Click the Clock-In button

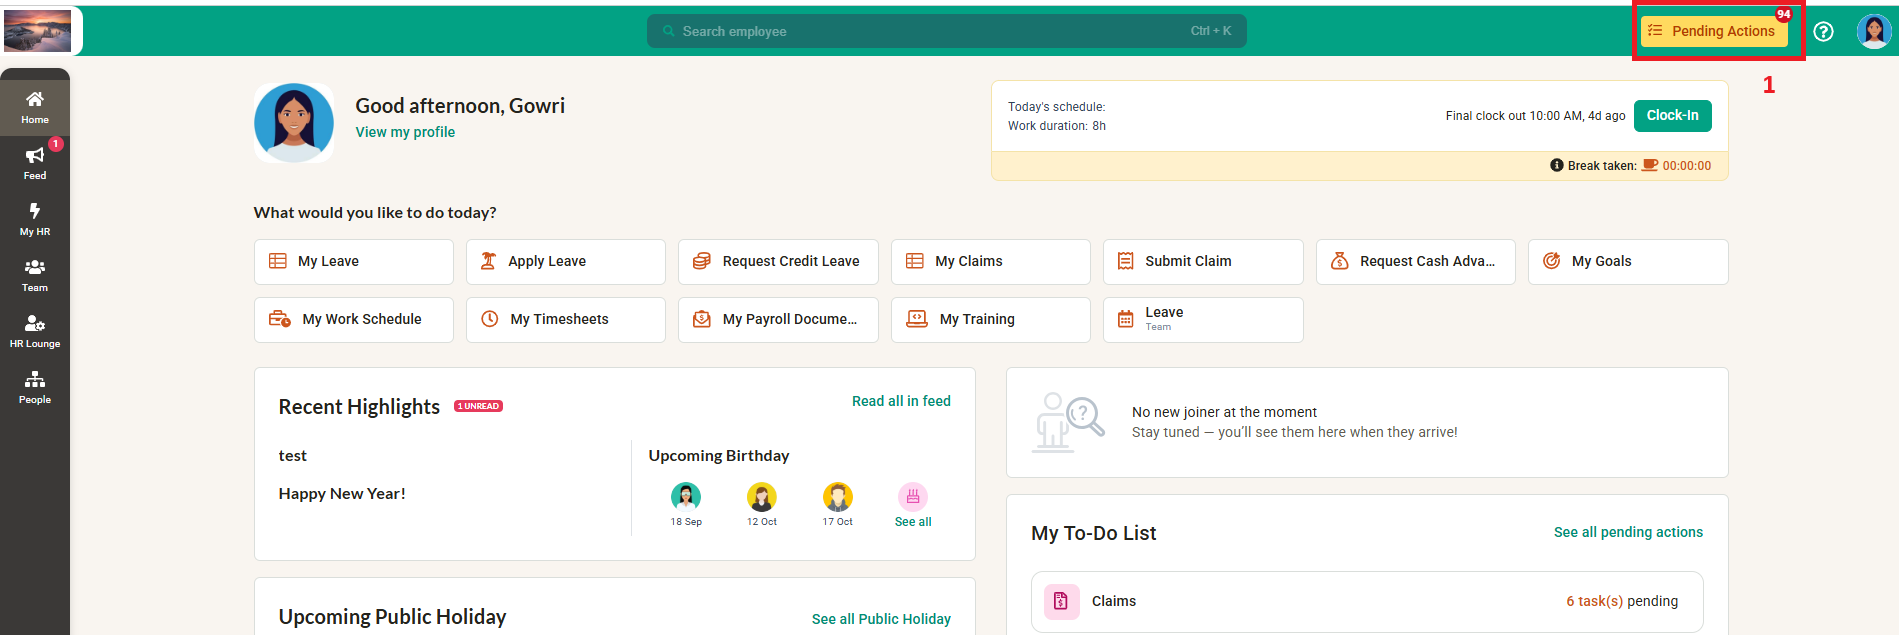click(1672, 116)
